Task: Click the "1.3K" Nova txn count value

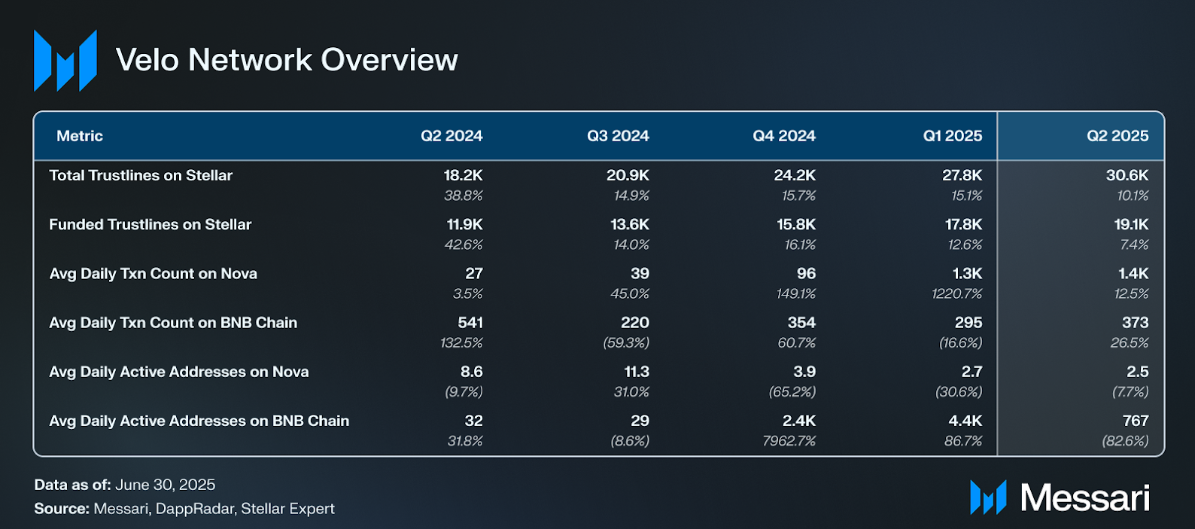Action: pos(967,274)
